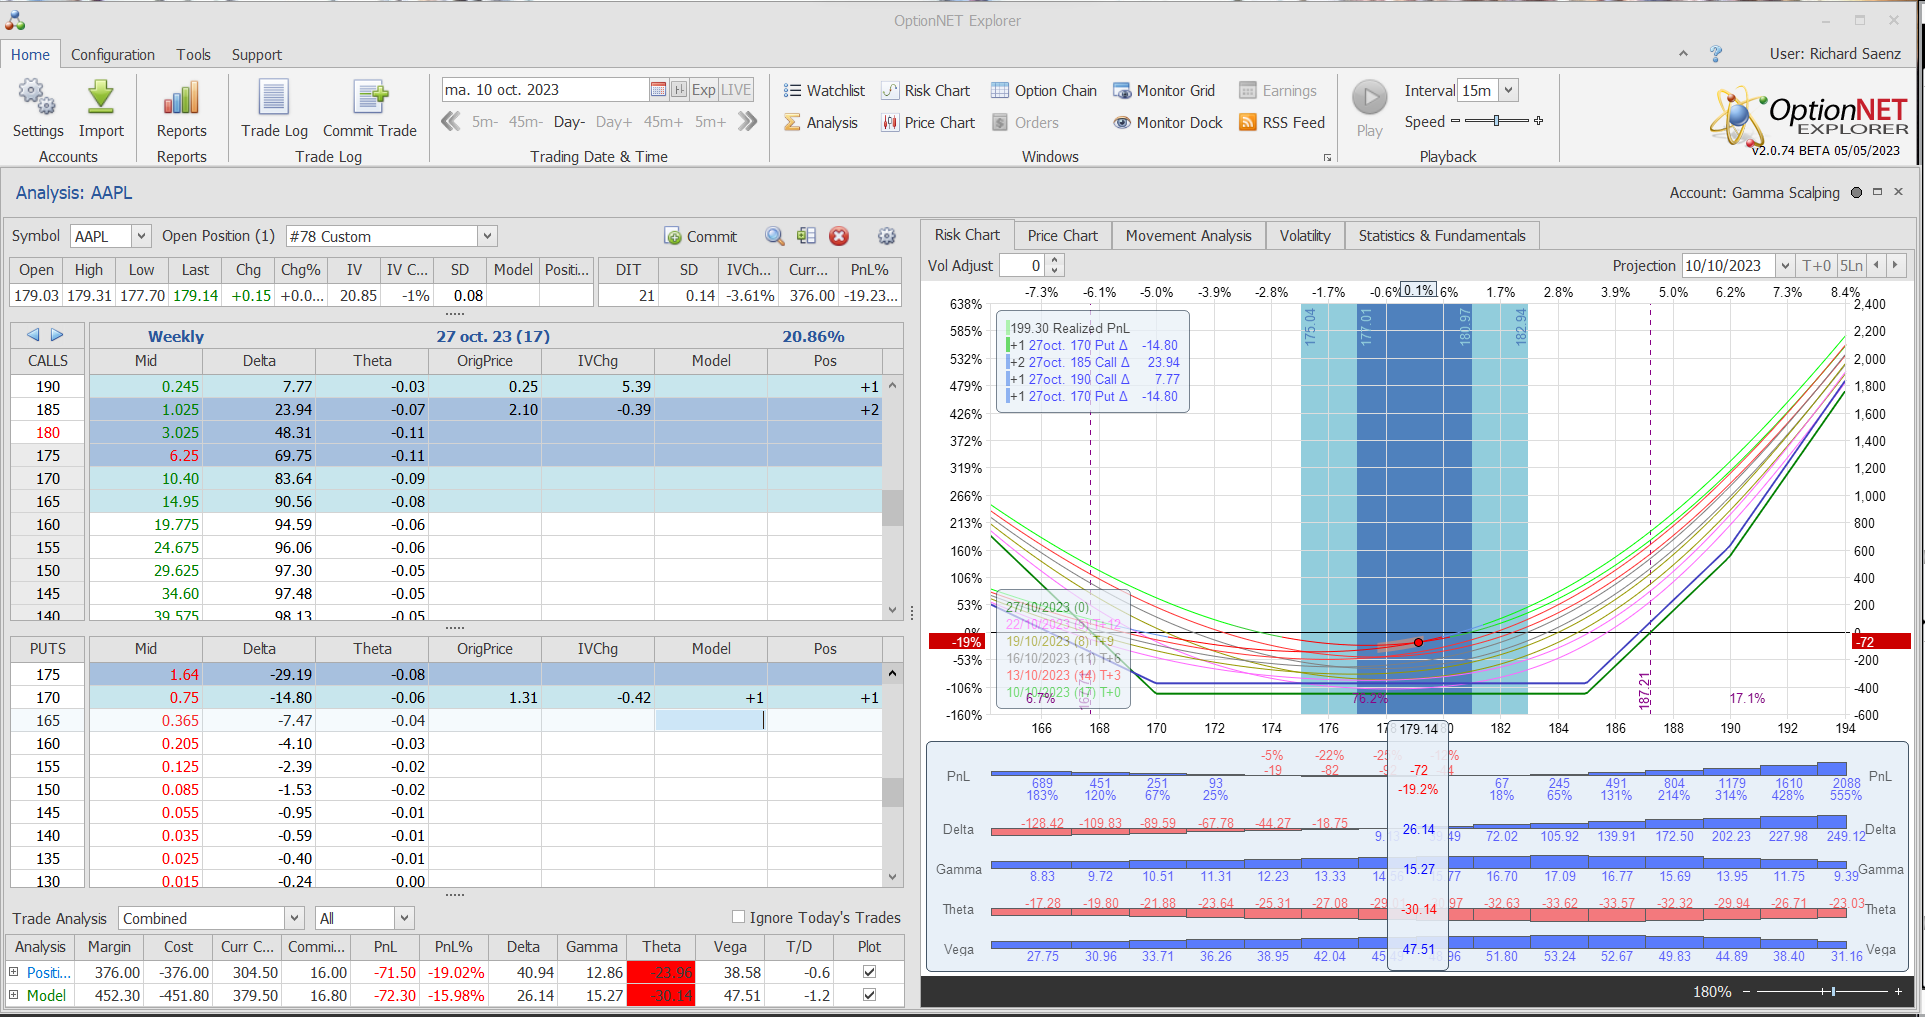Switch to the Configuration menu tab
This screenshot has height=1017, width=1925.
pyautogui.click(x=113, y=55)
